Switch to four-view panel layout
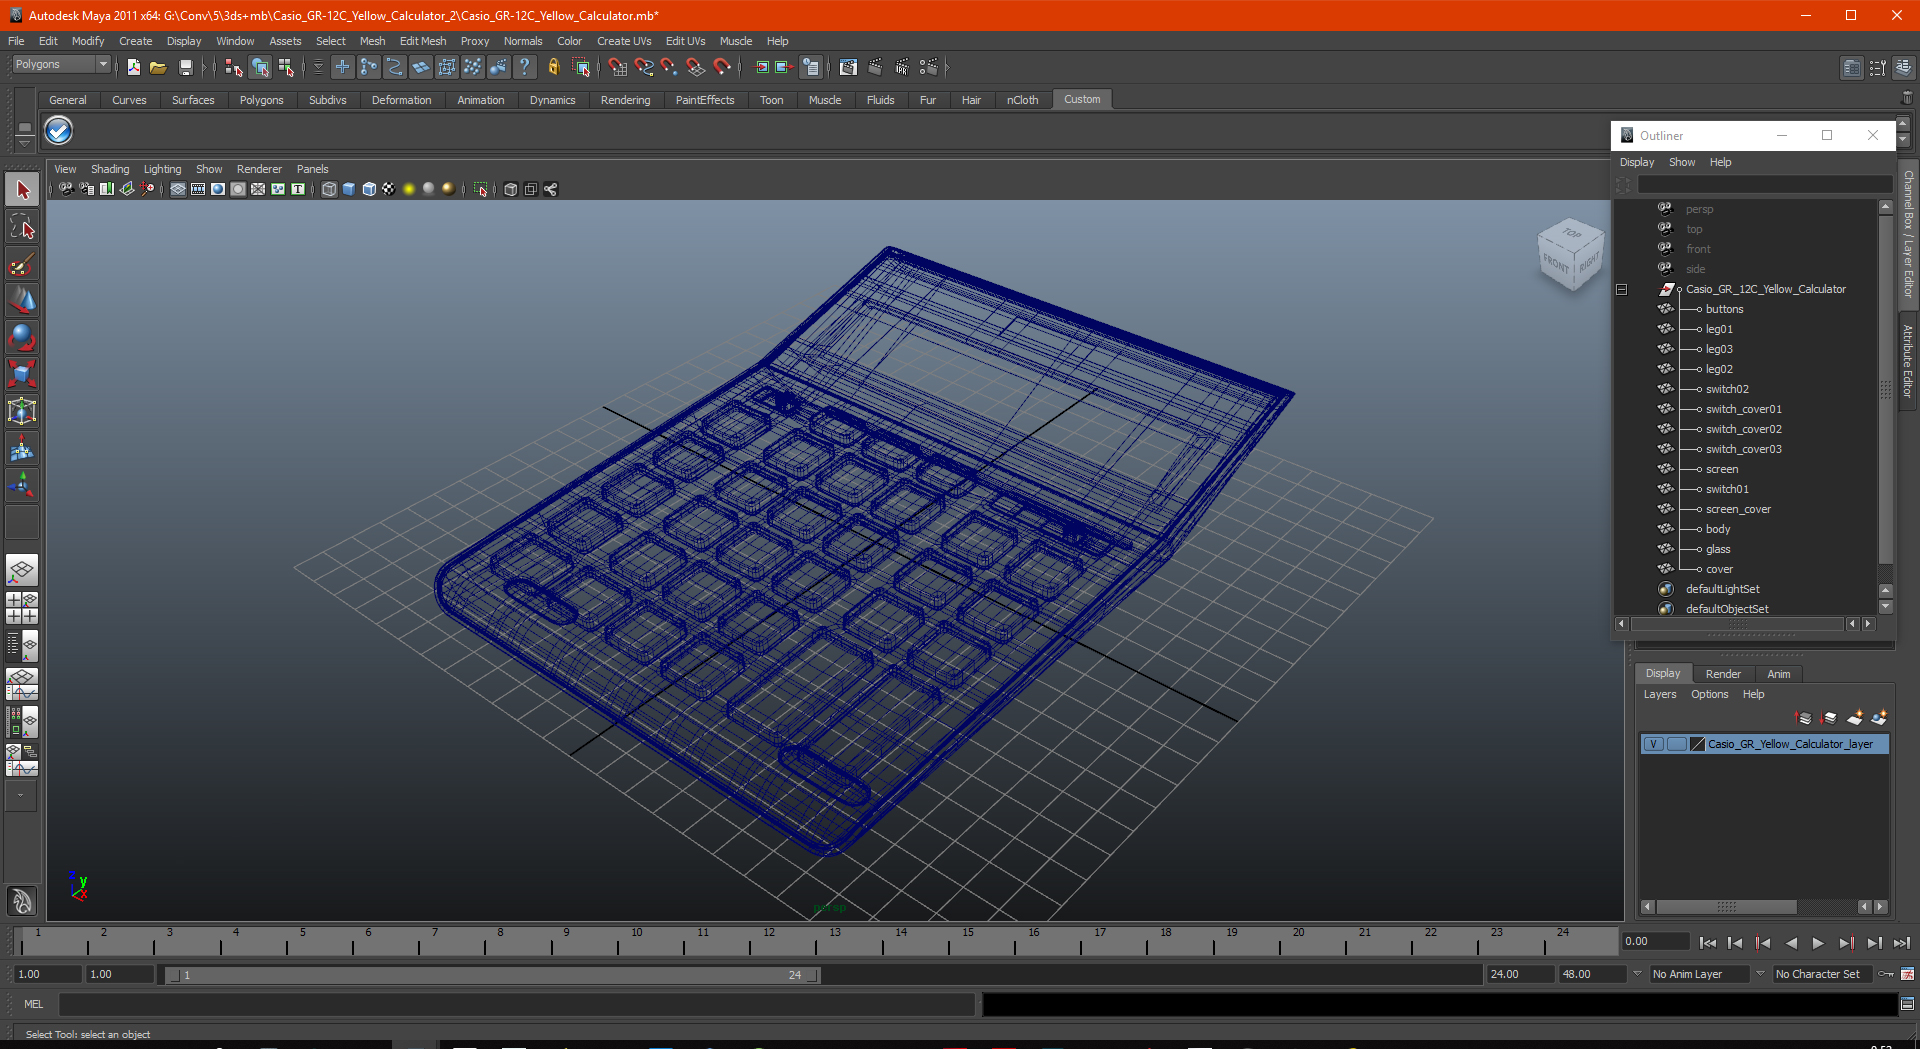The width and height of the screenshot is (1920, 1049). [x=22, y=608]
